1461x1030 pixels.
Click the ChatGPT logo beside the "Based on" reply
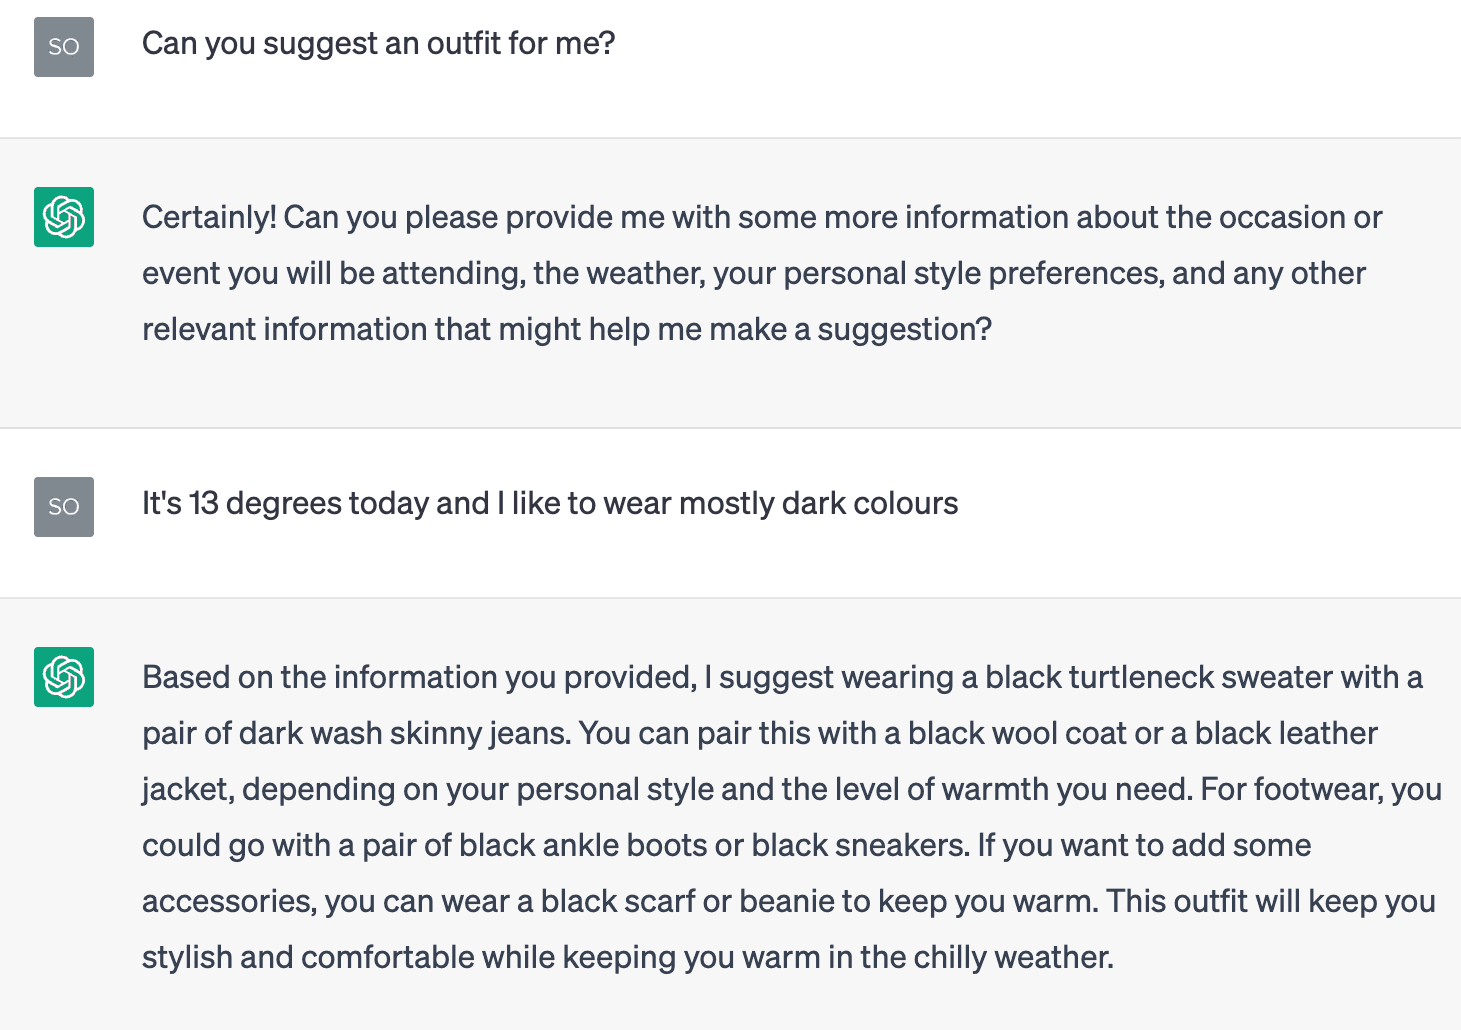(64, 677)
